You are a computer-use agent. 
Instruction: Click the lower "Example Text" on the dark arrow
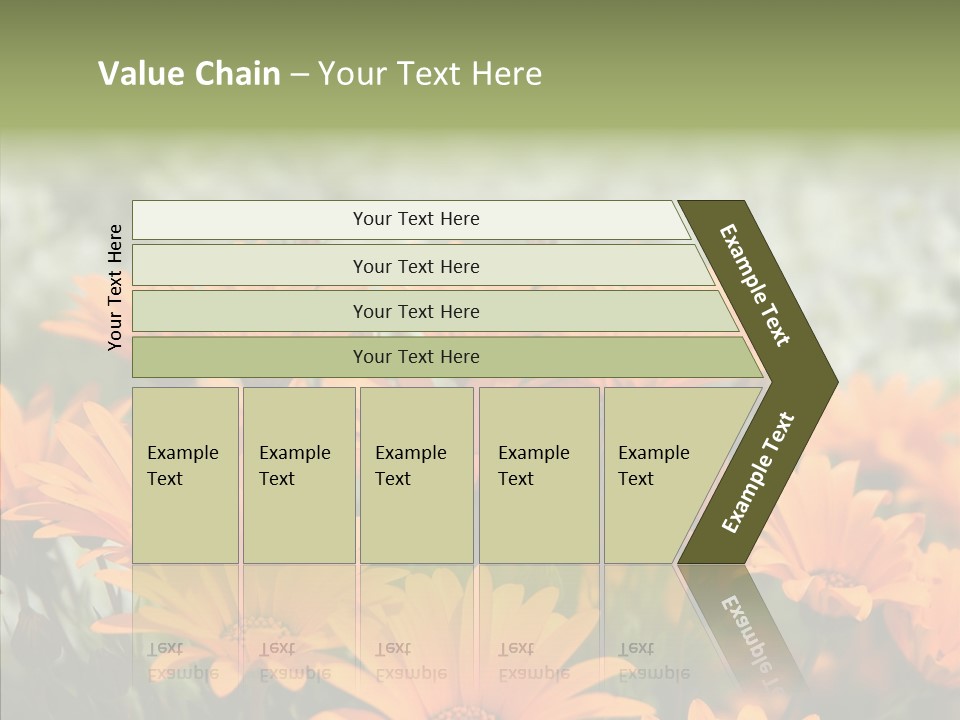(x=758, y=473)
